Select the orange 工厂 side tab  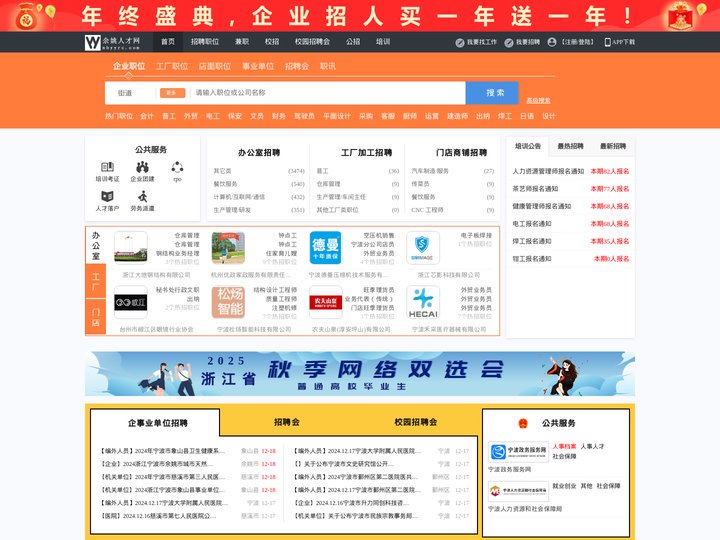pos(96,281)
